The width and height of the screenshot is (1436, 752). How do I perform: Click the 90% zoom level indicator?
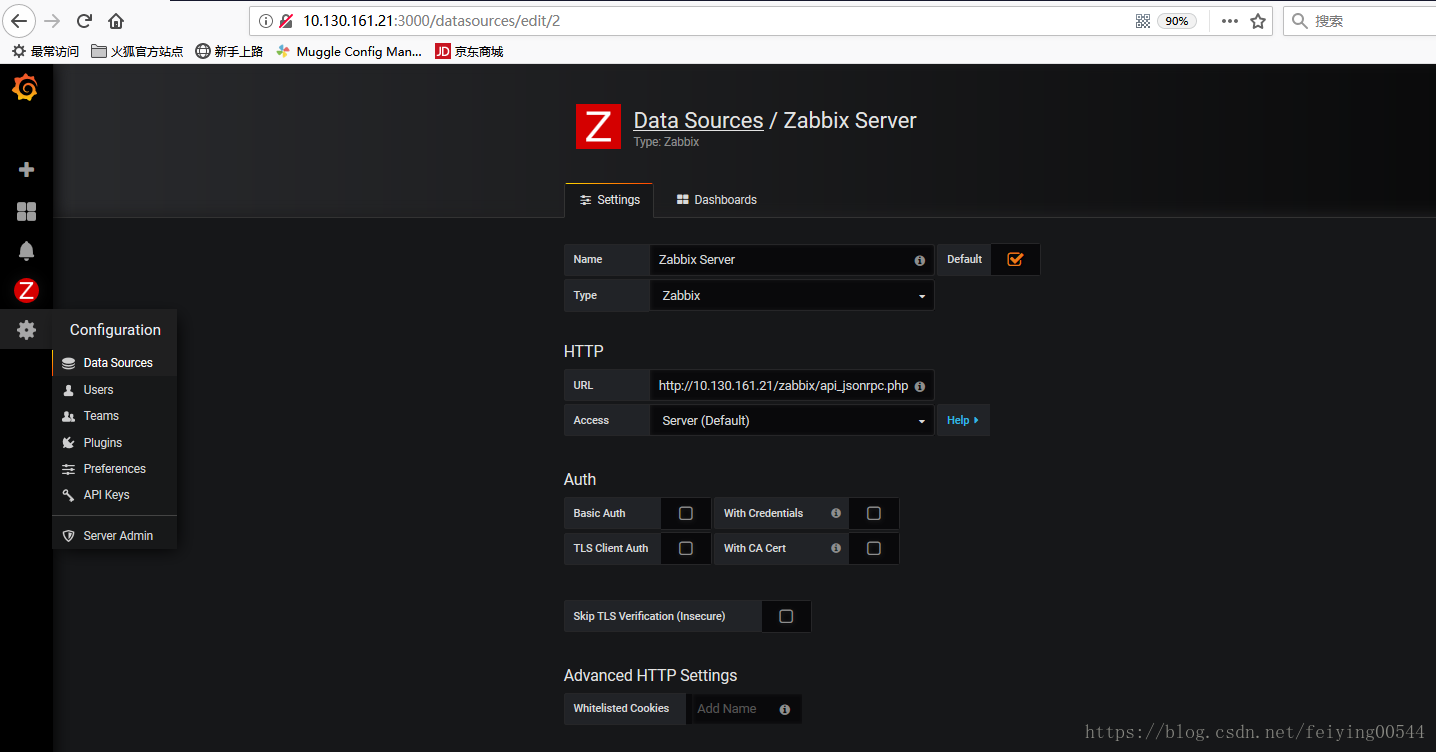point(1177,20)
